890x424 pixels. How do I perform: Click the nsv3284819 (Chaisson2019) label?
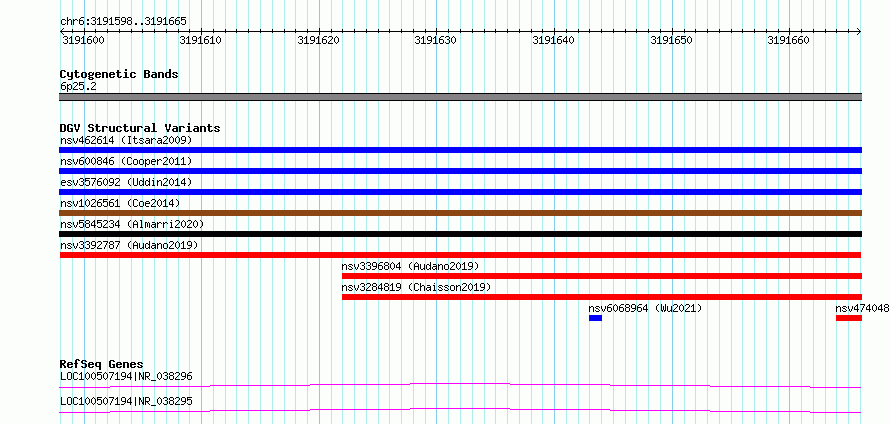point(416,287)
